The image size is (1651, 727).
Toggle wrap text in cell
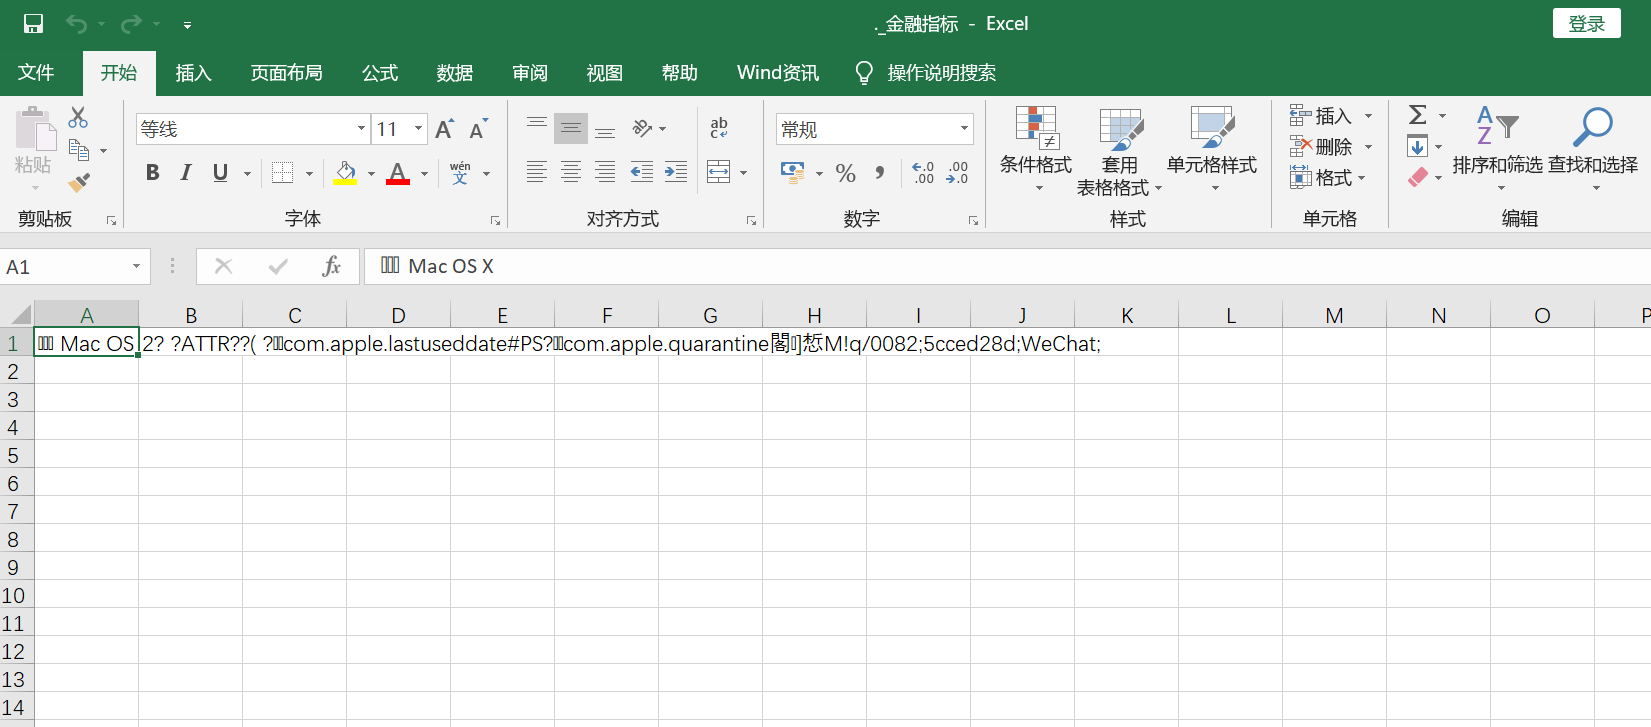coord(719,129)
